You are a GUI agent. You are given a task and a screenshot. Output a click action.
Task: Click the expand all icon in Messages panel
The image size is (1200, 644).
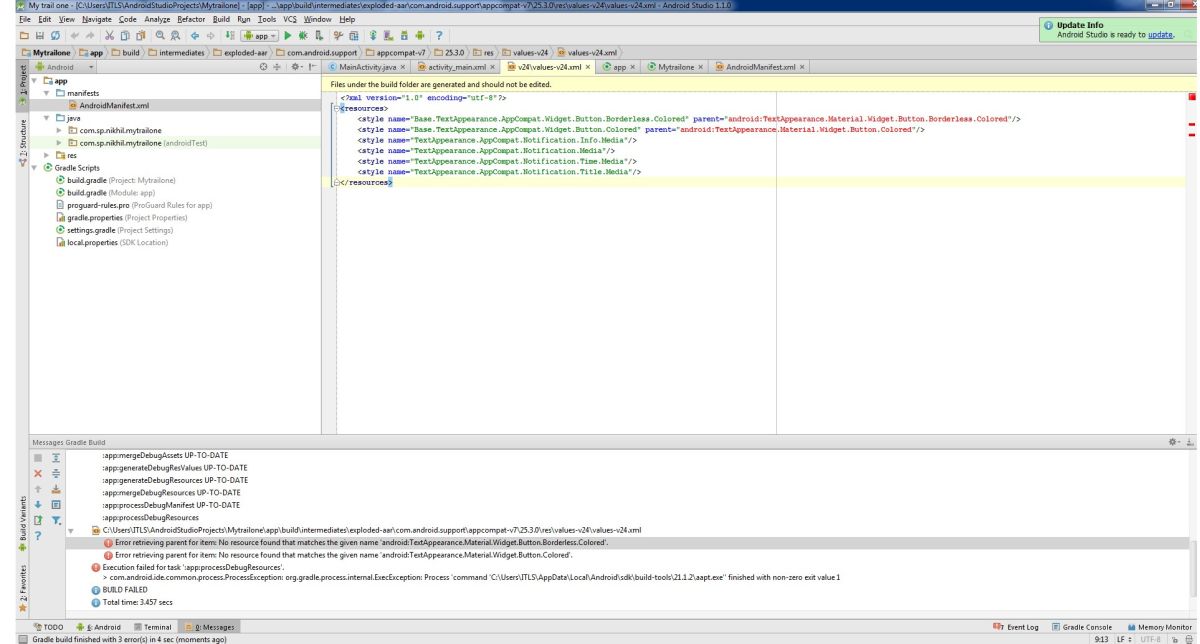(56, 458)
